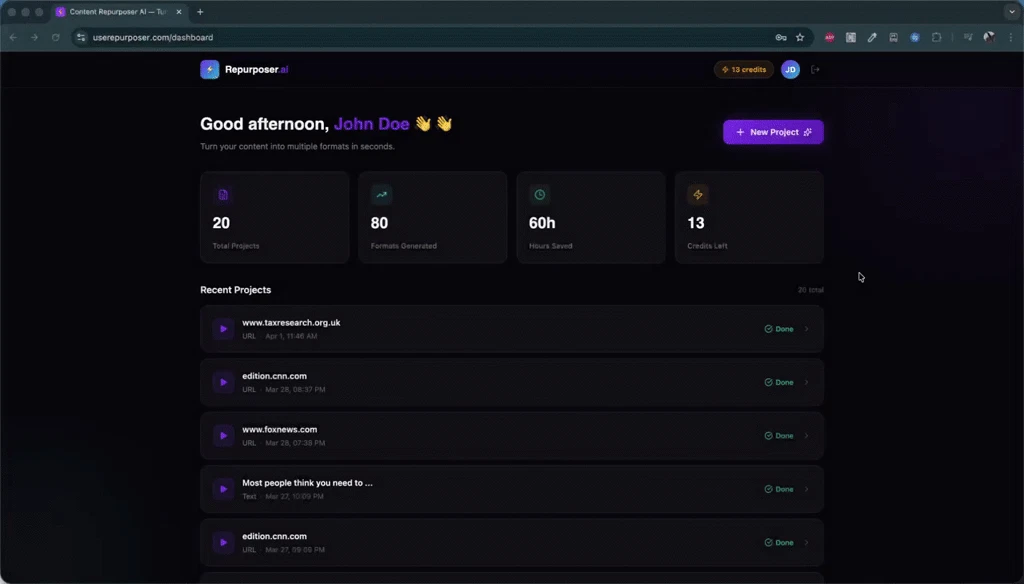Click the eyedropper pen extension icon
Viewport: 1024px width, 584px height.
[x=872, y=37]
